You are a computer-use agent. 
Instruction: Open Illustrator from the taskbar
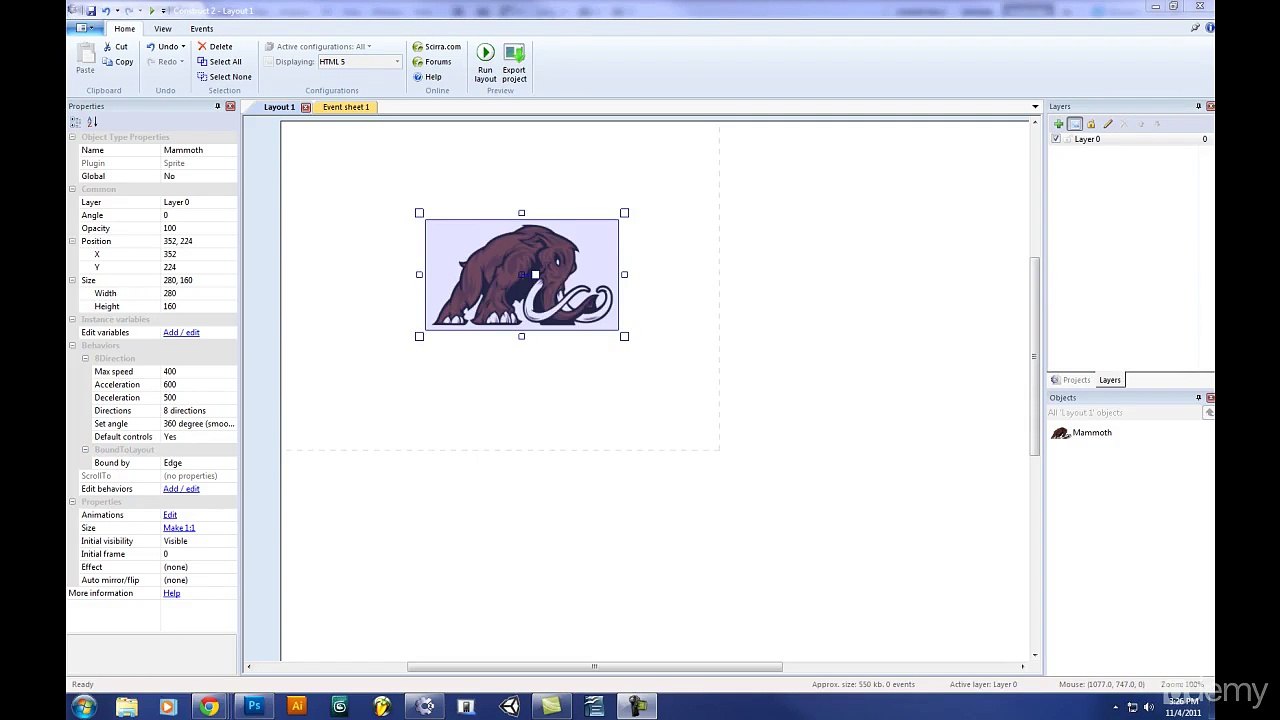coord(296,707)
